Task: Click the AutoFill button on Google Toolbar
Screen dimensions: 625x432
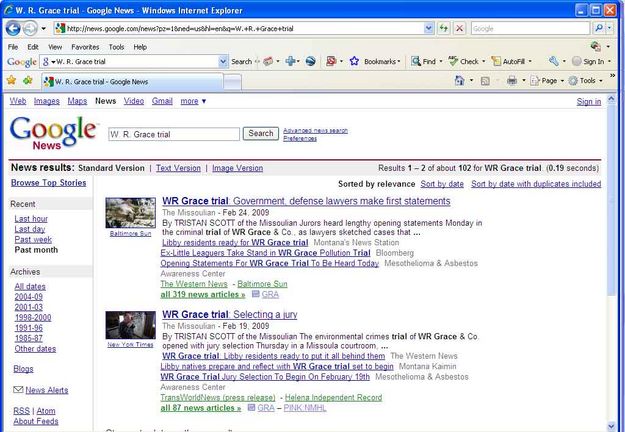Action: [x=508, y=62]
